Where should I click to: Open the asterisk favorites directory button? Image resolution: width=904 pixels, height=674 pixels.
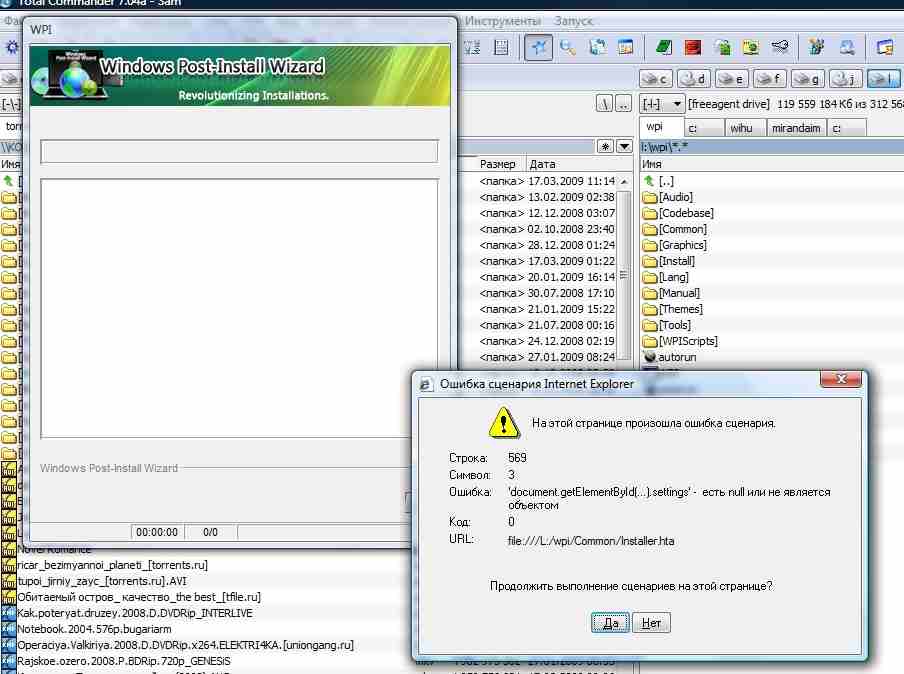tap(605, 146)
